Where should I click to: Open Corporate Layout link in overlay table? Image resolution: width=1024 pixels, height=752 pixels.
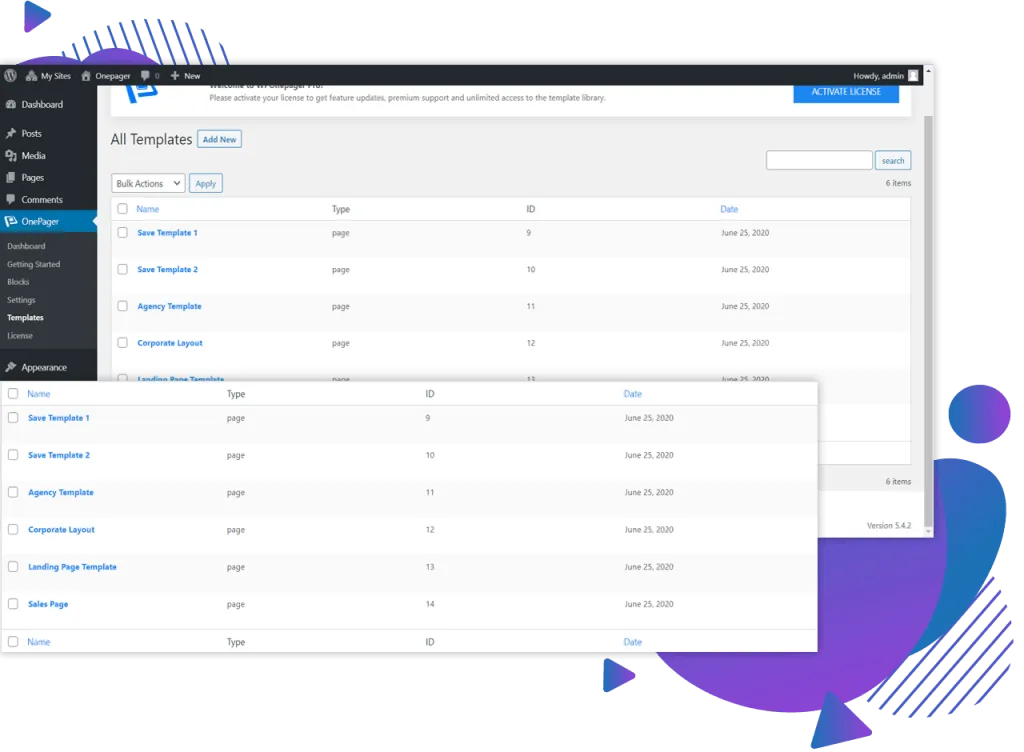(61, 529)
